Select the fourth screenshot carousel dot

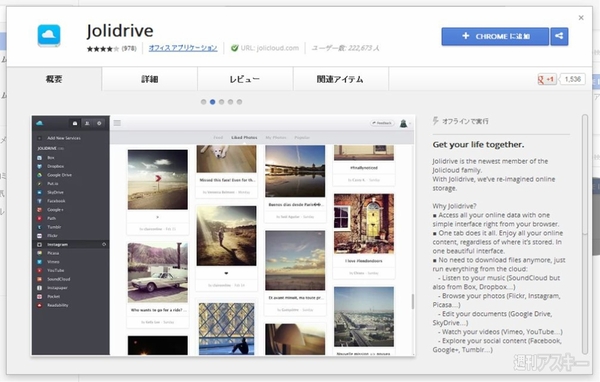click(x=230, y=102)
